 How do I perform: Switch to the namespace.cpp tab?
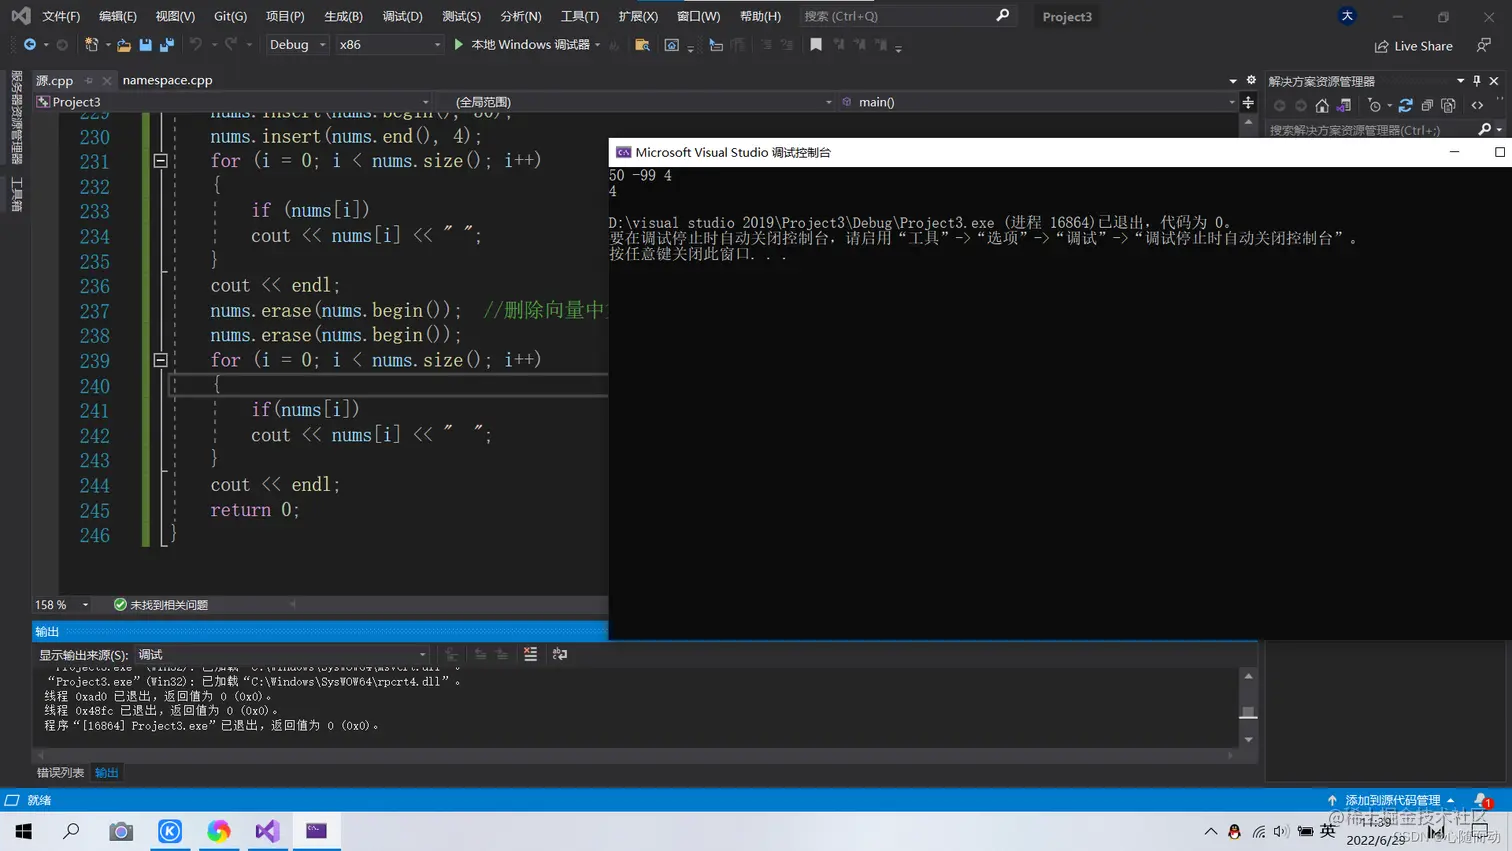pos(168,80)
